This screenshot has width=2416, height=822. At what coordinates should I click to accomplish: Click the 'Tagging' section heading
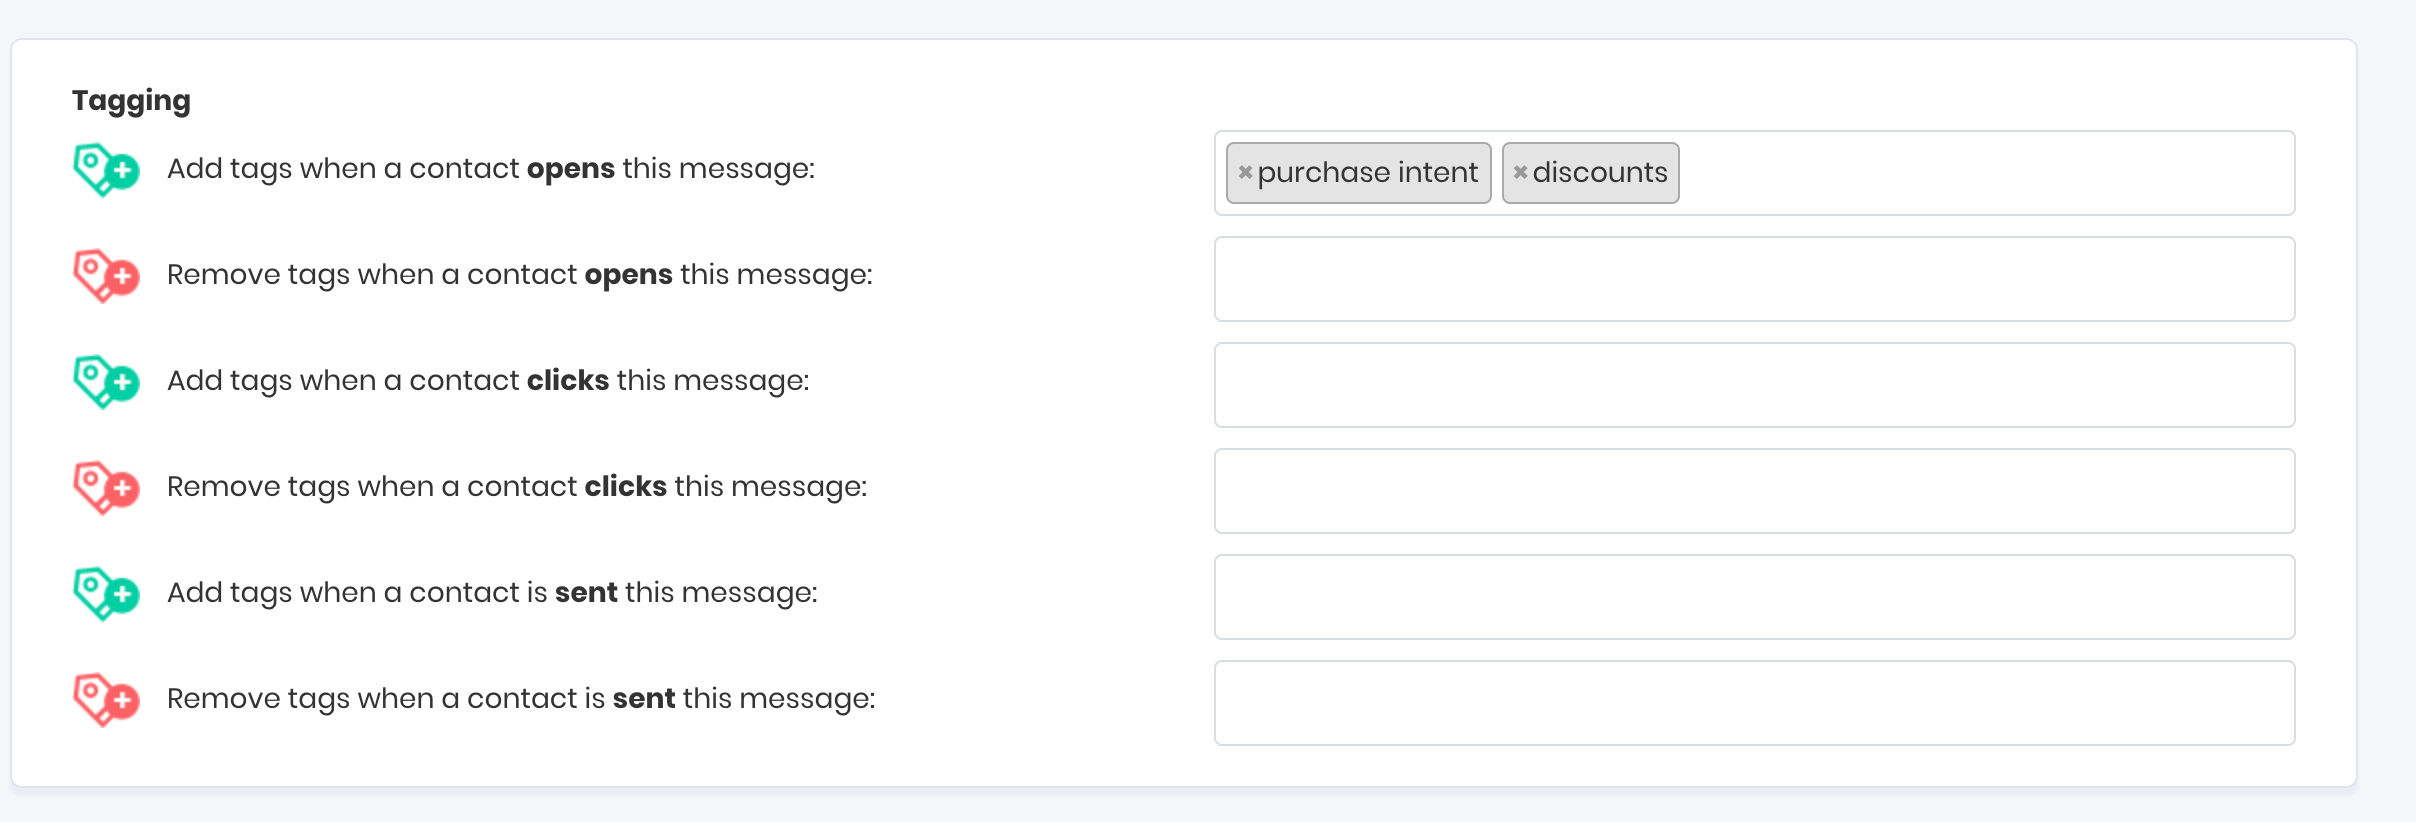[x=131, y=101]
